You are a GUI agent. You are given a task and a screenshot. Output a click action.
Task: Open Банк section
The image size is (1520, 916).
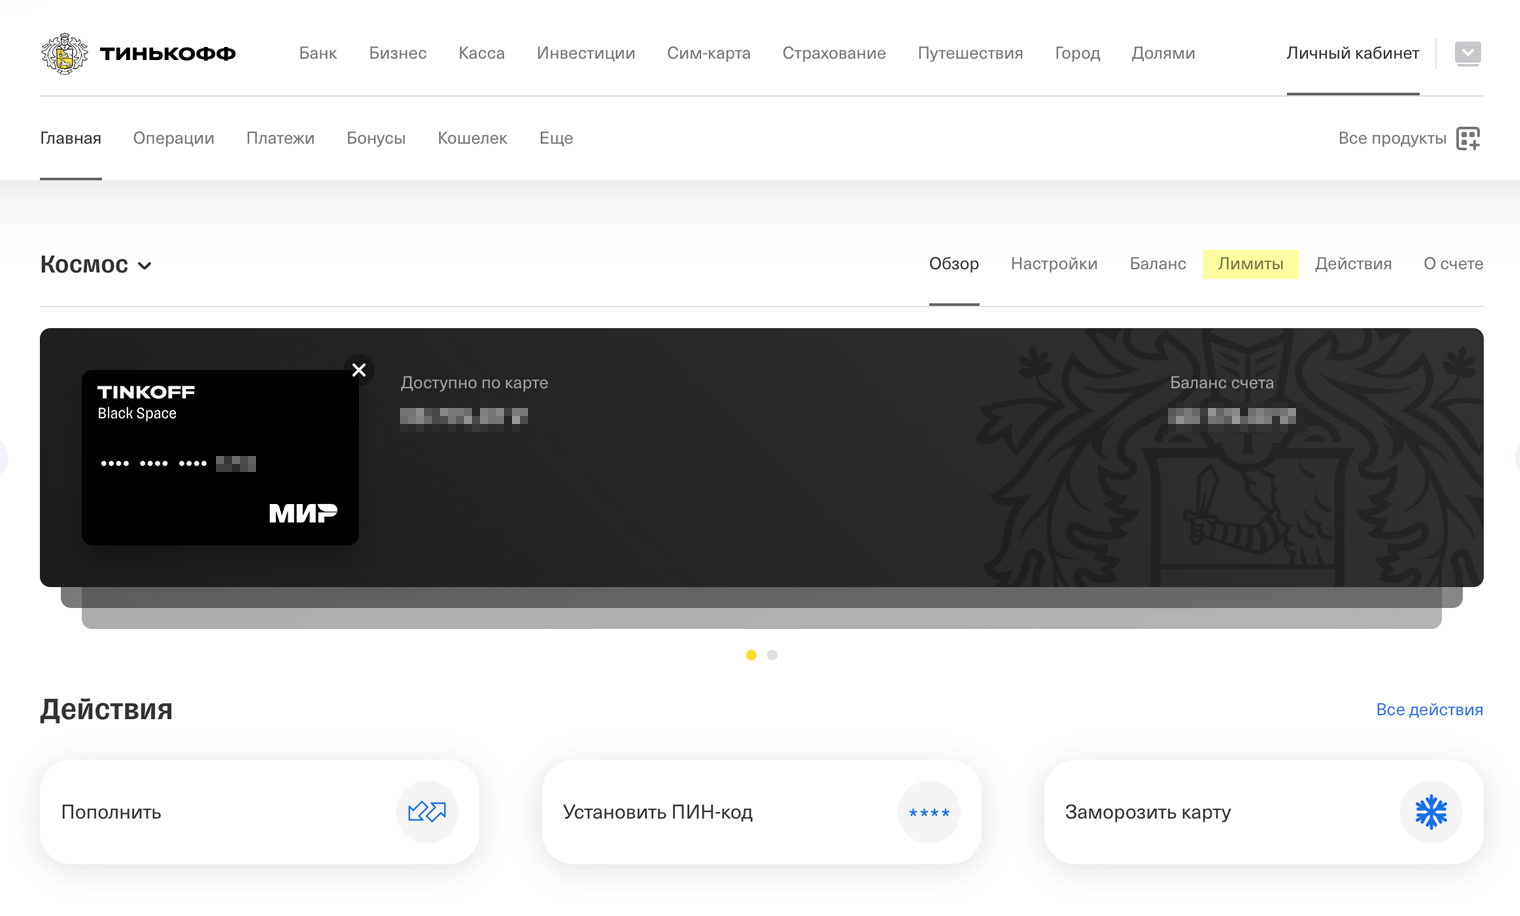(318, 53)
